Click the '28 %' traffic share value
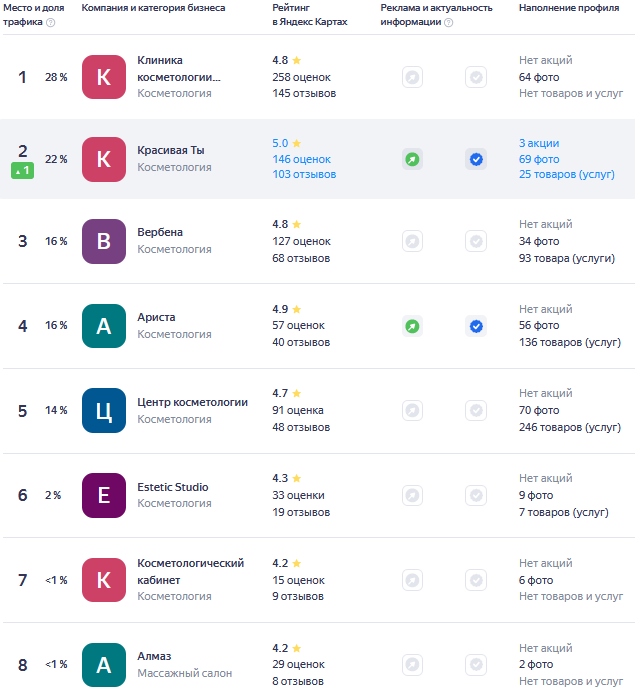Screen dimensions: 635x700 click(56, 77)
